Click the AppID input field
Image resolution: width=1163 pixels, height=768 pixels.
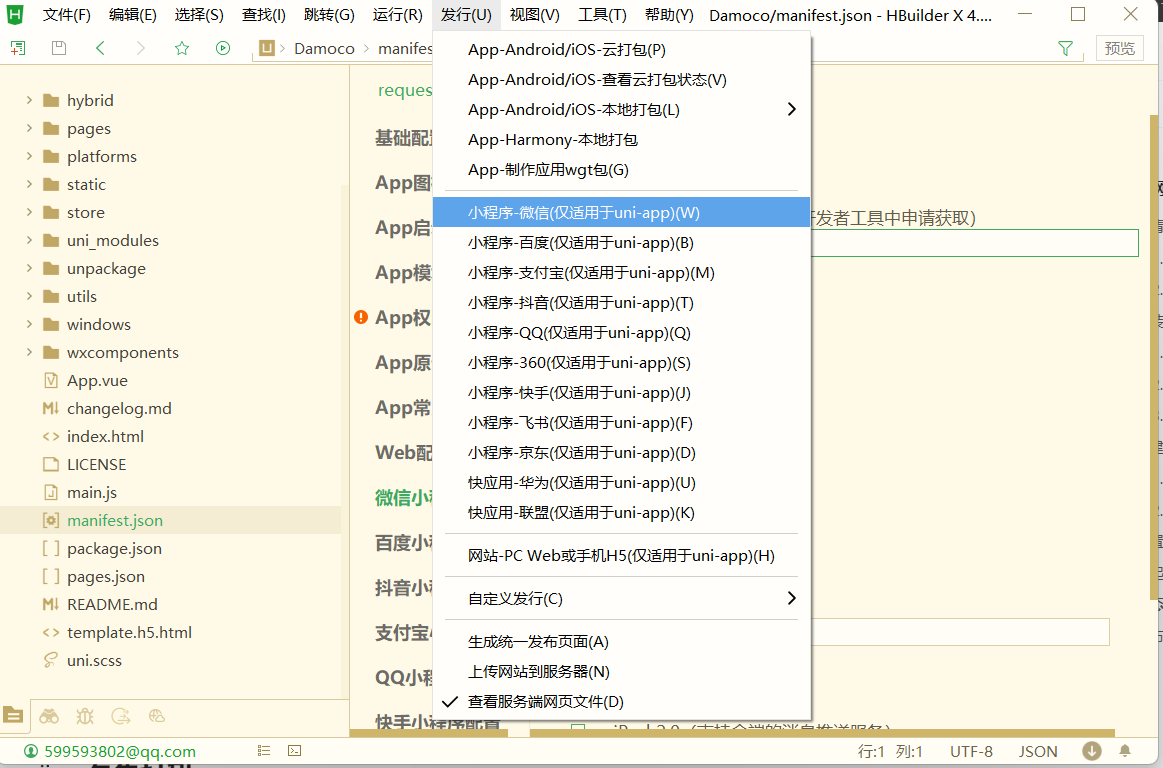point(975,243)
